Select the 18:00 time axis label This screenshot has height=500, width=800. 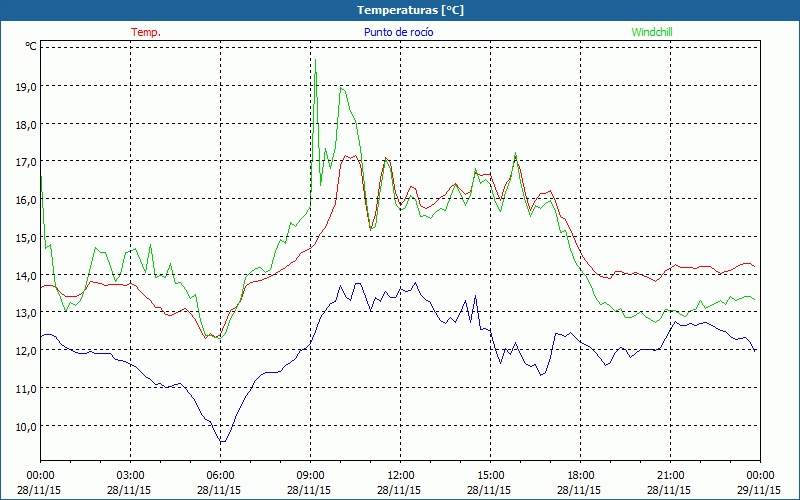coord(581,475)
